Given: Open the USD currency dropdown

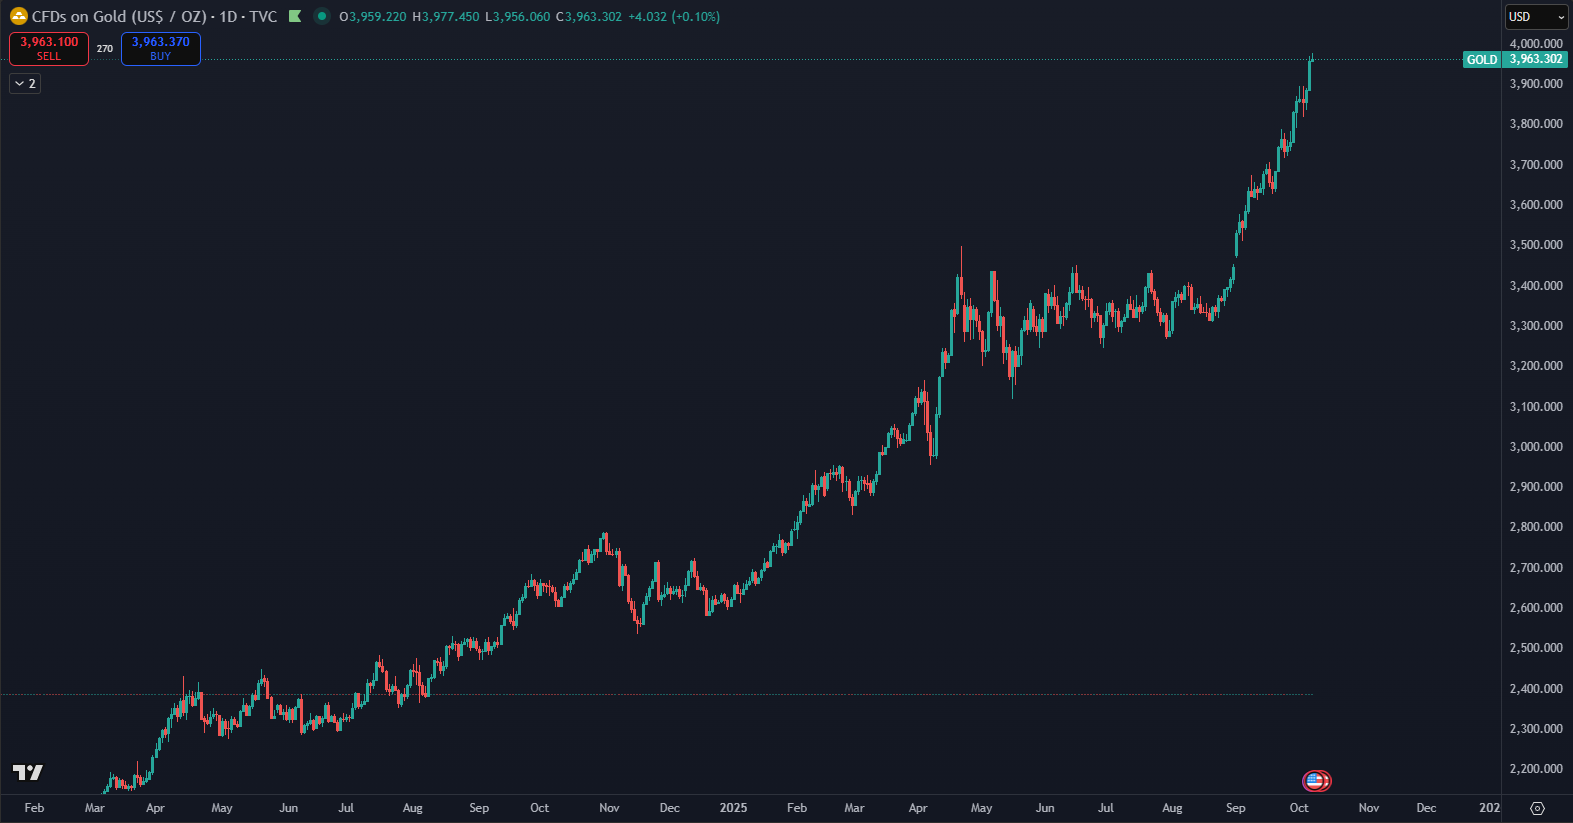Looking at the screenshot, I should (1536, 17).
